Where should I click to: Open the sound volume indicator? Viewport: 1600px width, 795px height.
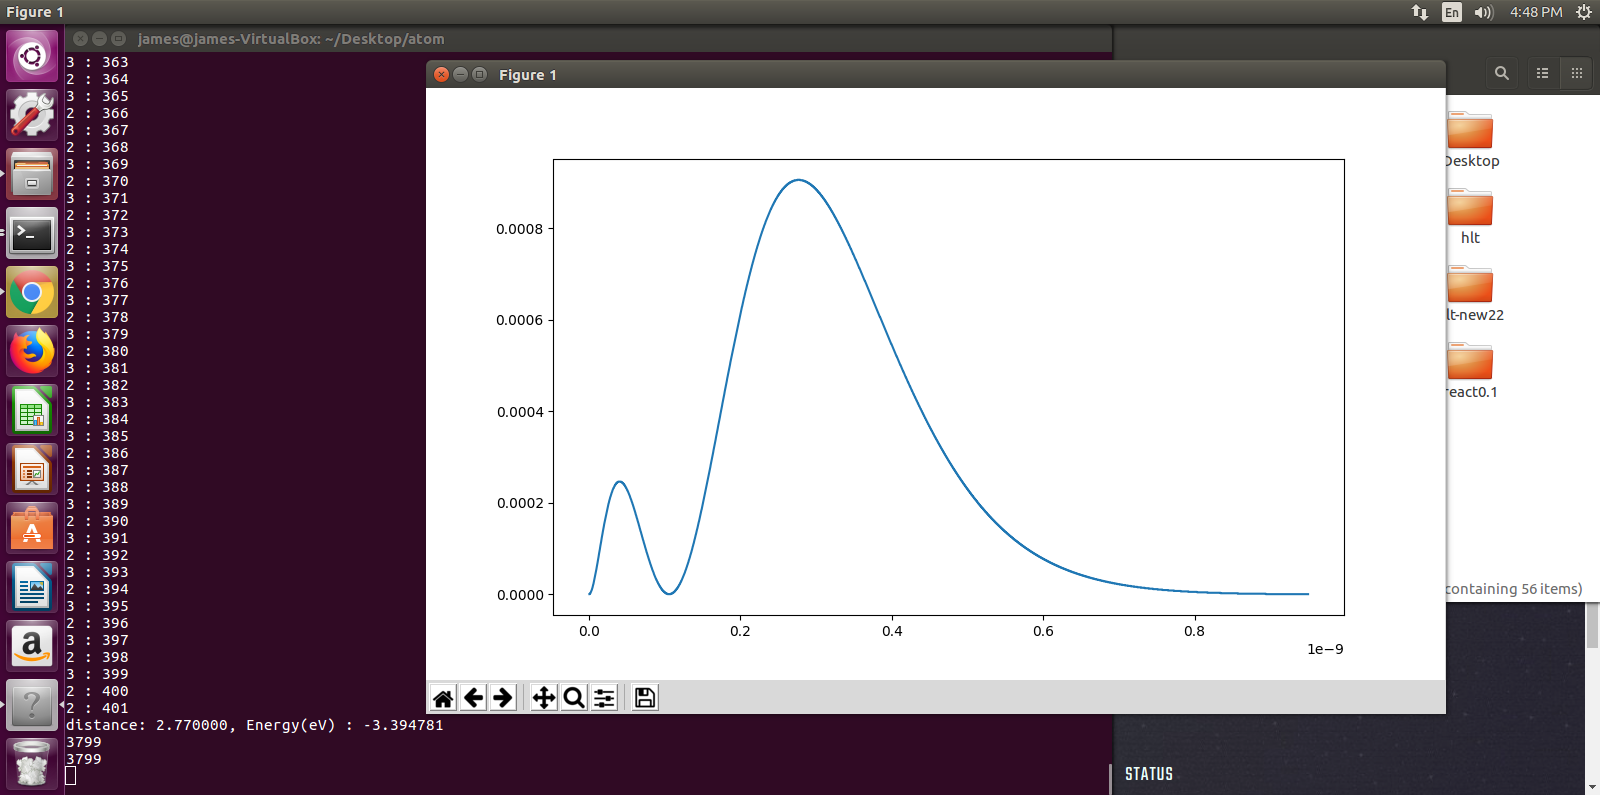[x=1484, y=12]
